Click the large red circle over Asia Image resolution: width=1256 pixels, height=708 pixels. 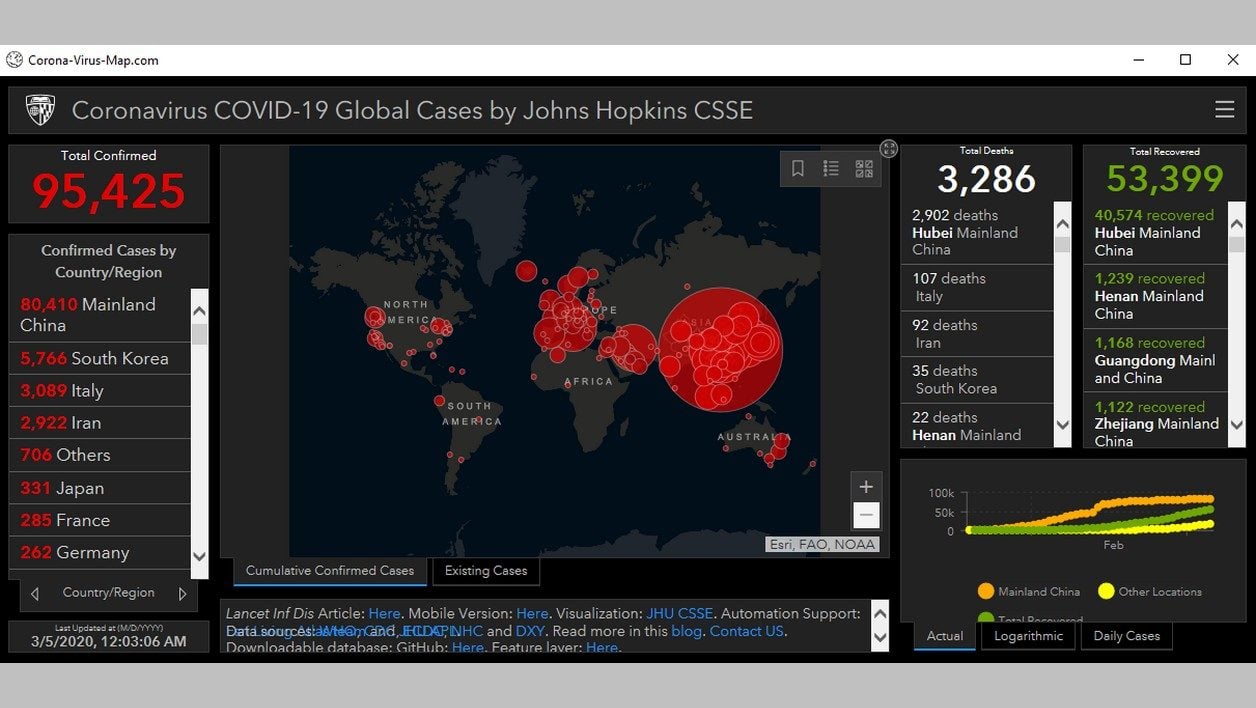(721, 350)
